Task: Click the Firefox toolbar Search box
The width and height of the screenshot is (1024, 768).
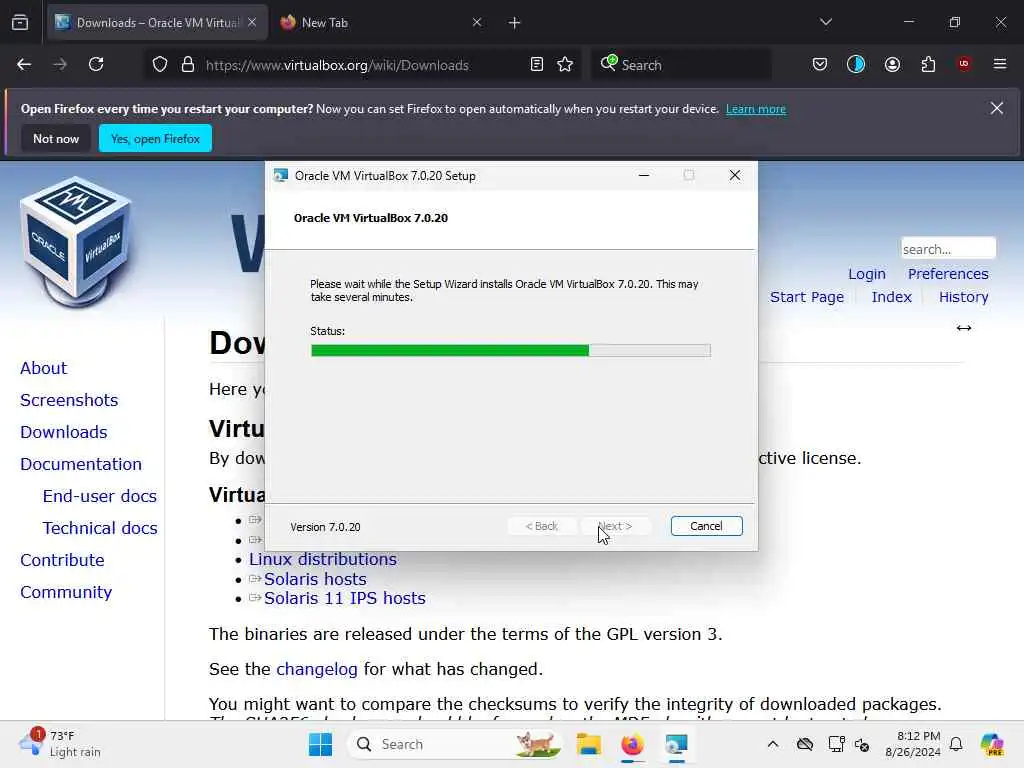Action: pyautogui.click(x=681, y=65)
